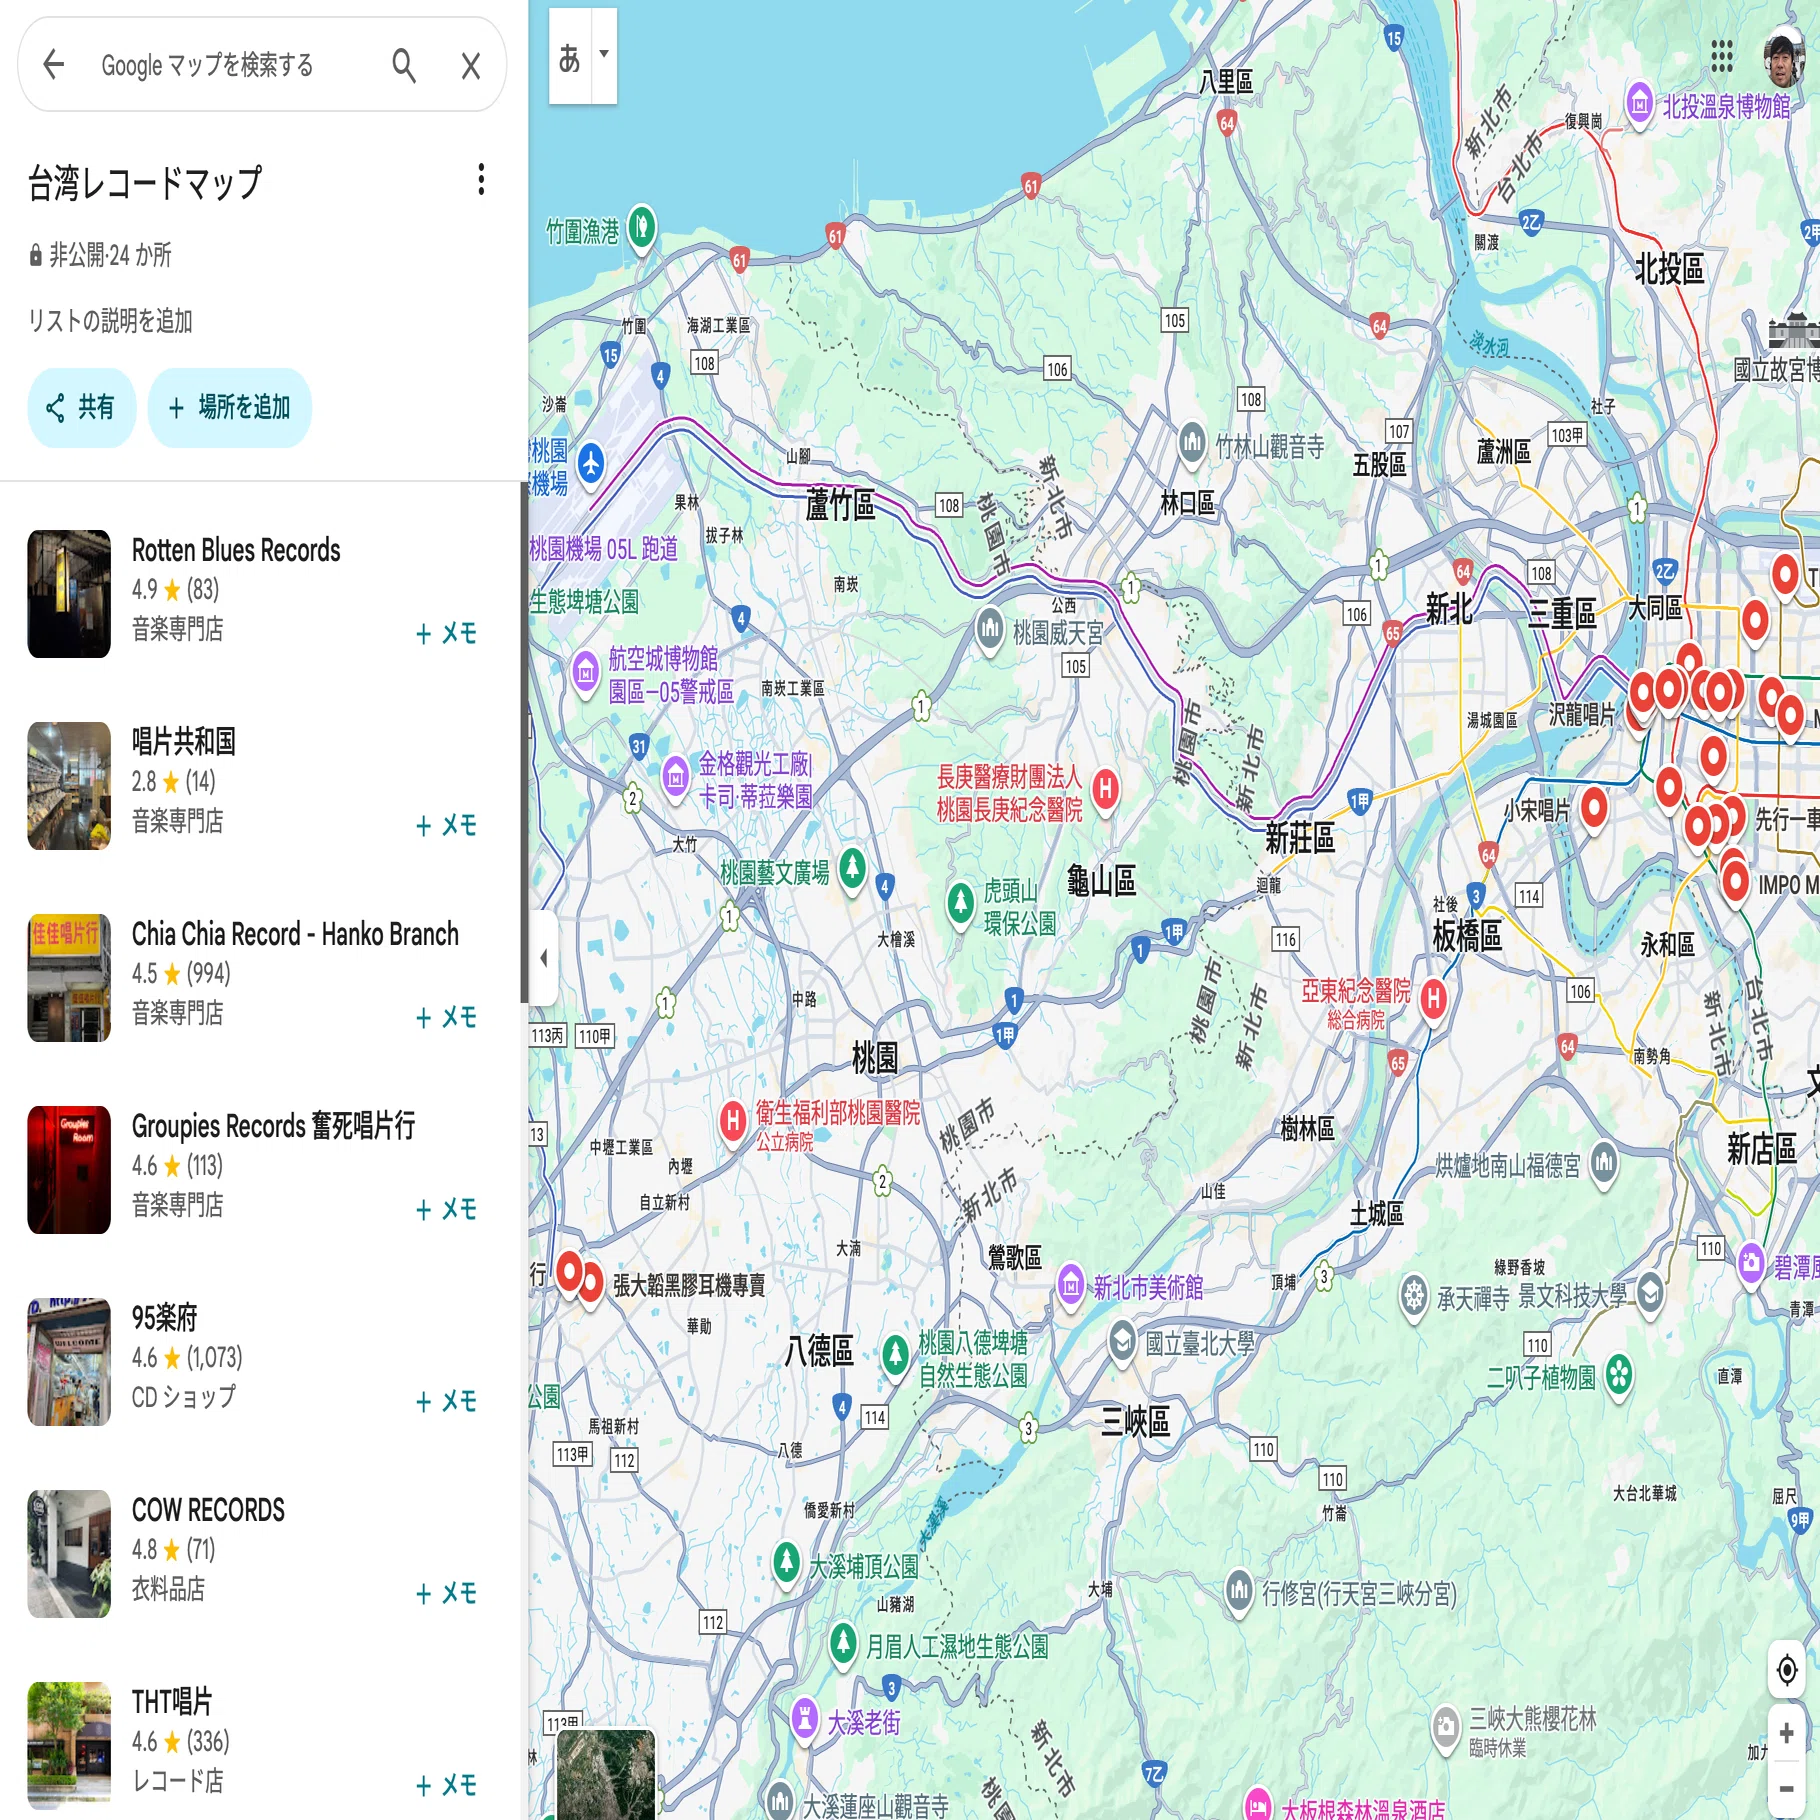Collapse the side panel with arrow tab

(543, 958)
